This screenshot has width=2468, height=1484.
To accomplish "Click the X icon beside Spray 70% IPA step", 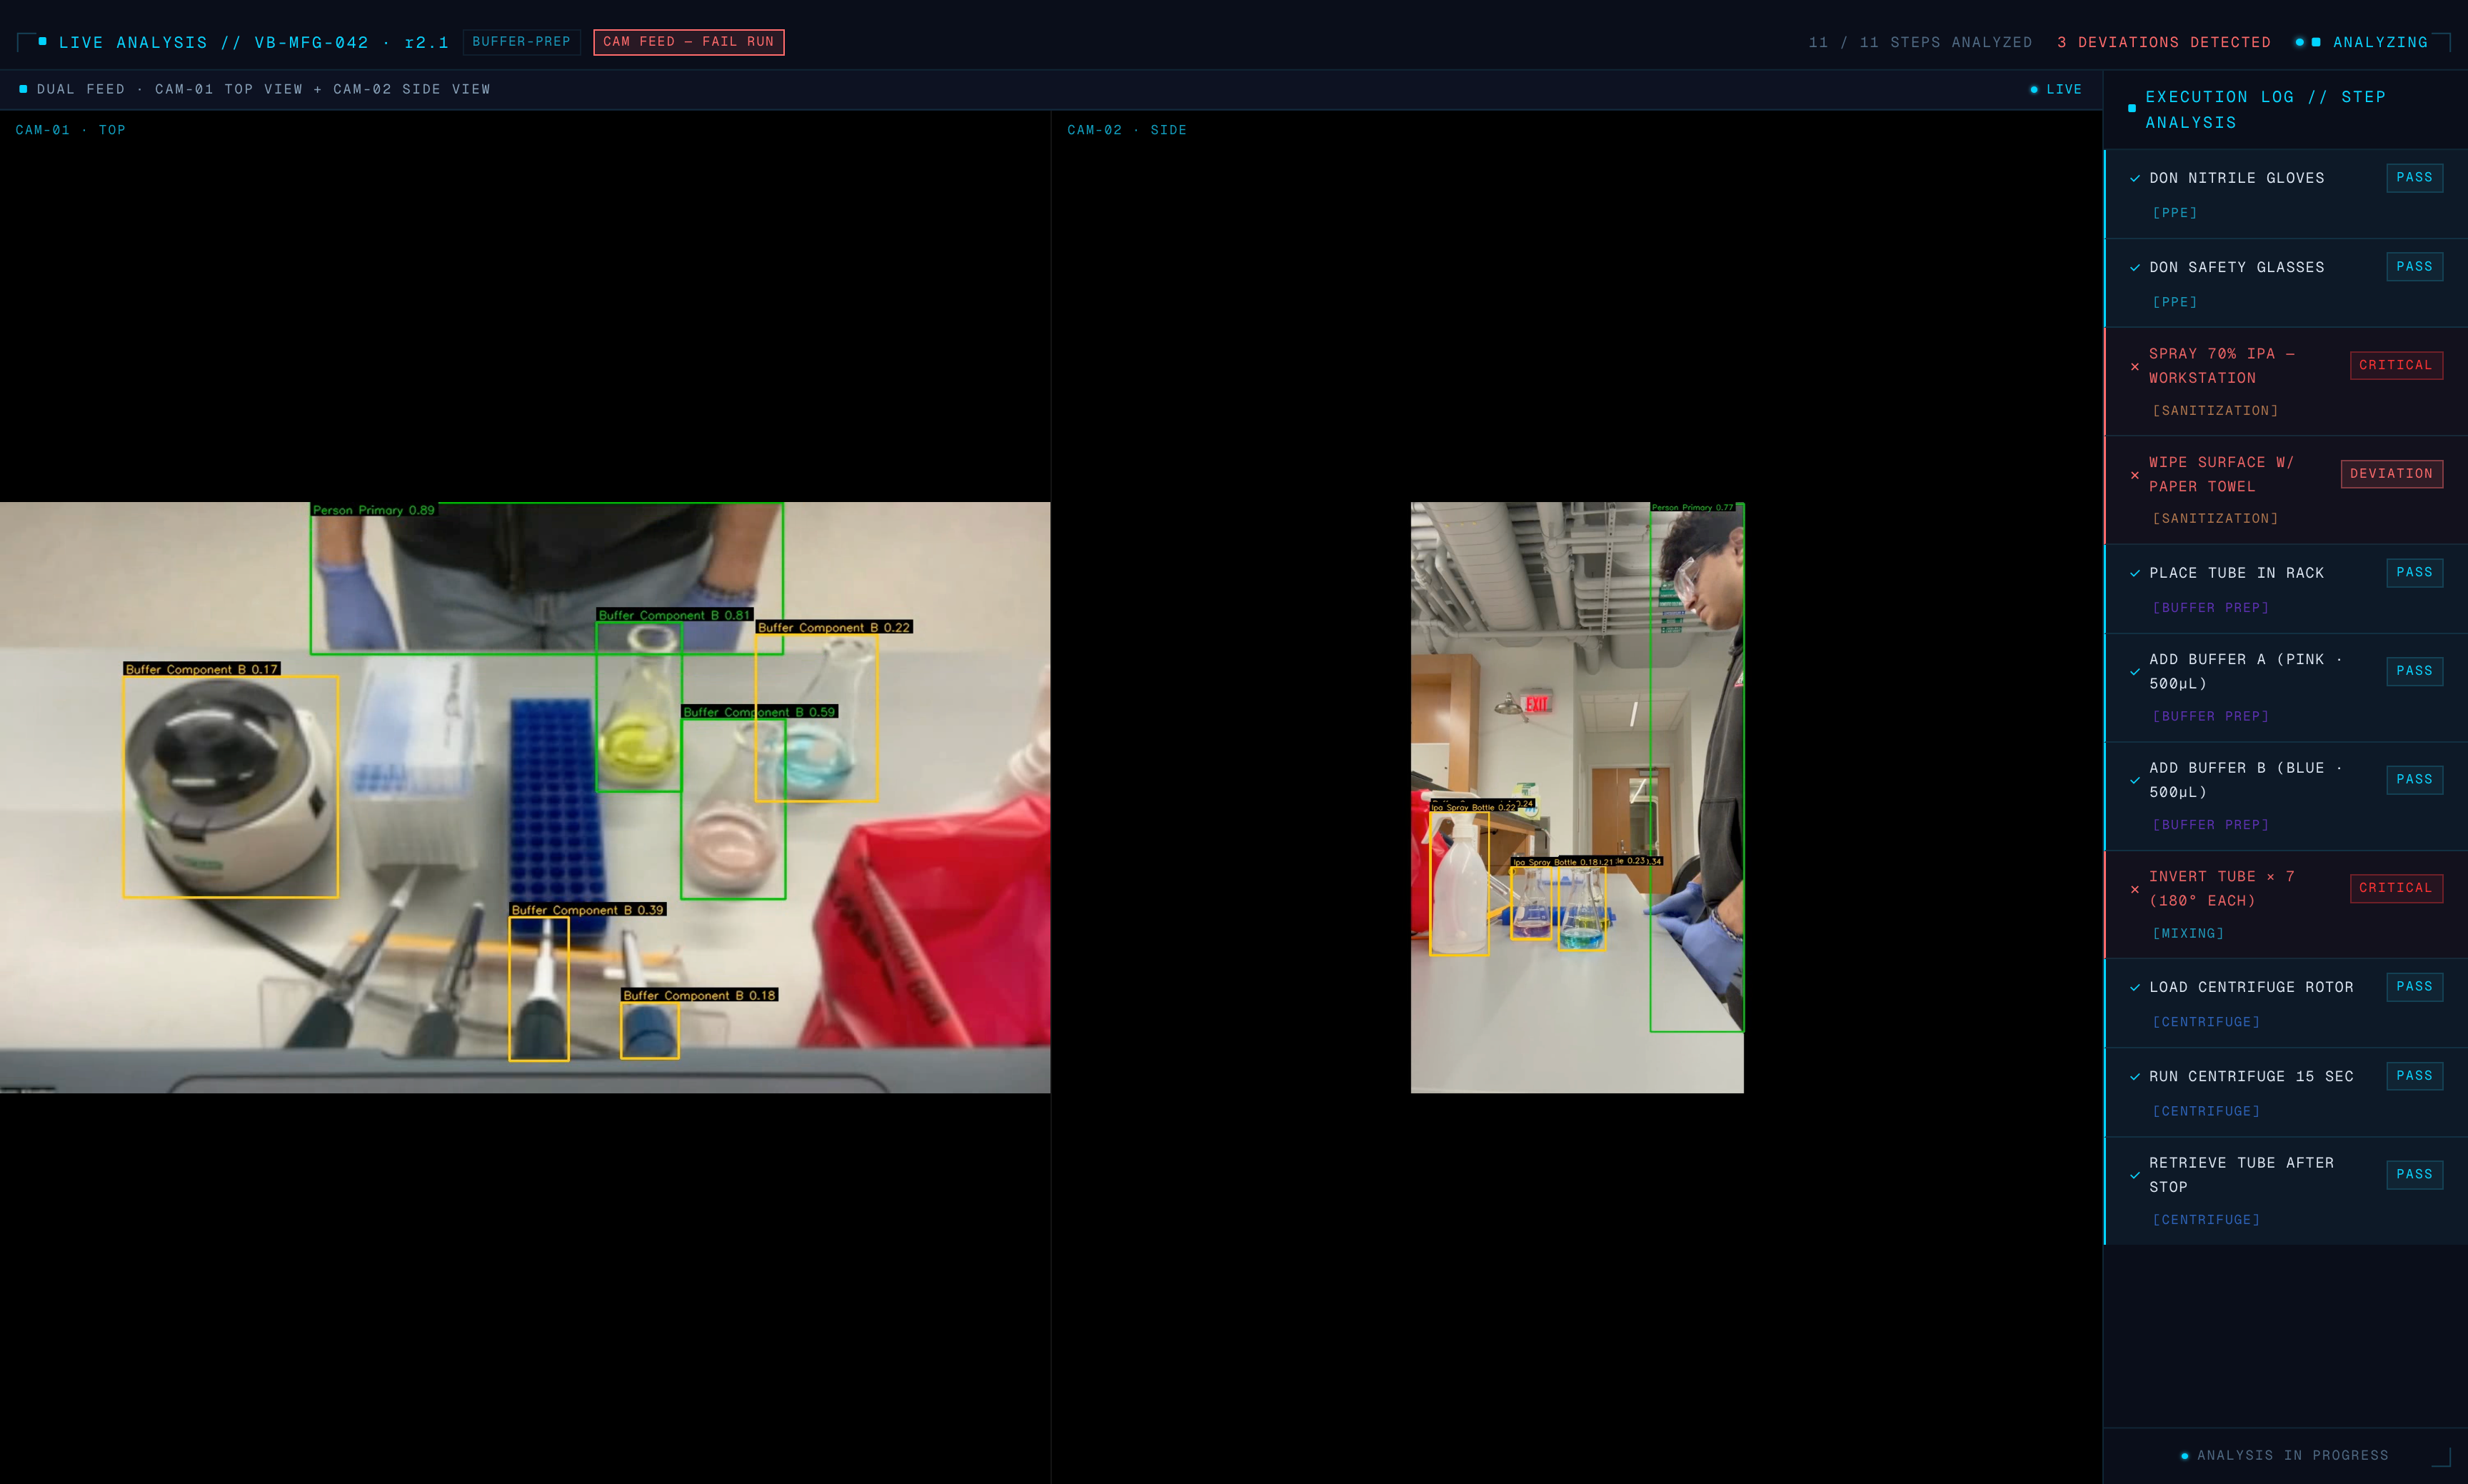I will tap(2135, 367).
